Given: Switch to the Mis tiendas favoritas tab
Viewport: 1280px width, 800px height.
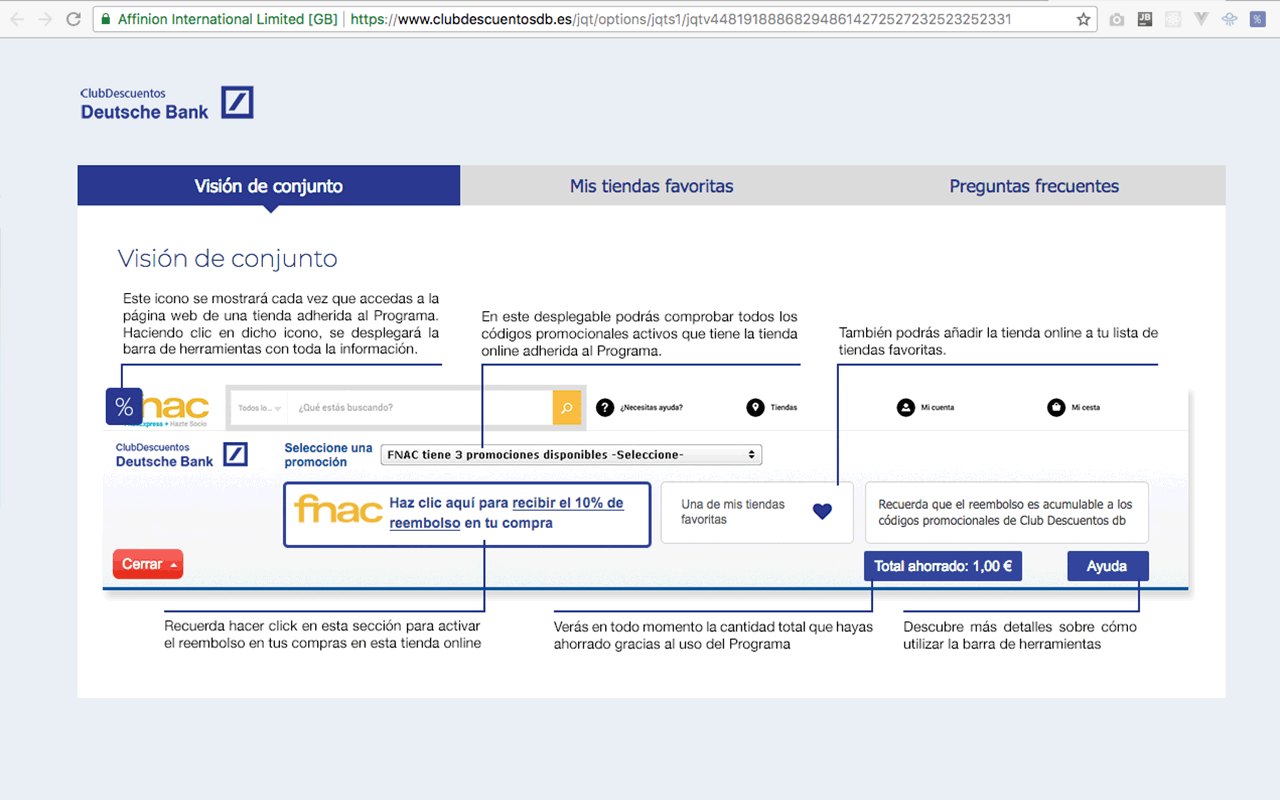Looking at the screenshot, I should pos(652,186).
